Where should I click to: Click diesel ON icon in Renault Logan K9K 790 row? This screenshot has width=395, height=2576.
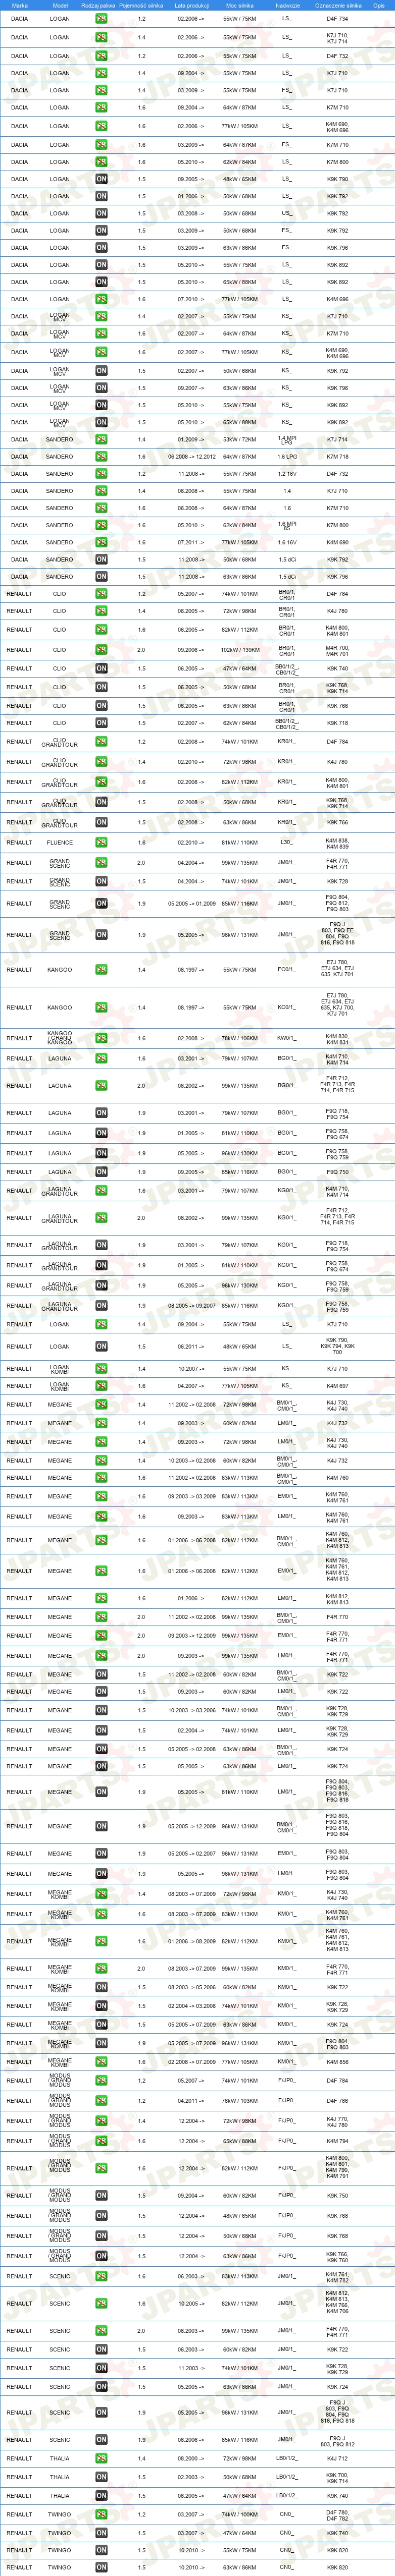pyautogui.click(x=101, y=1346)
